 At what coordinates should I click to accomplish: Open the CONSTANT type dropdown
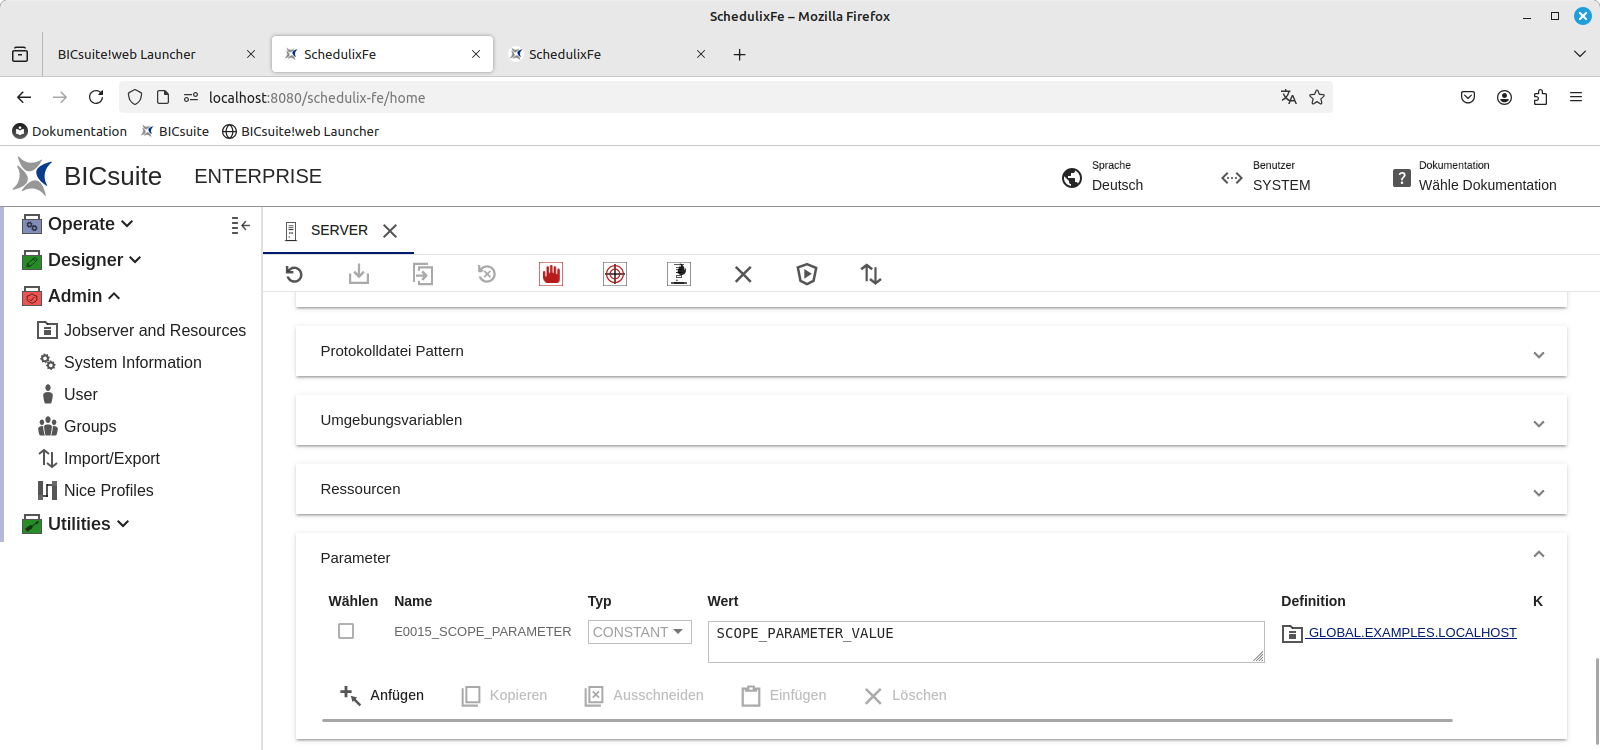[639, 632]
